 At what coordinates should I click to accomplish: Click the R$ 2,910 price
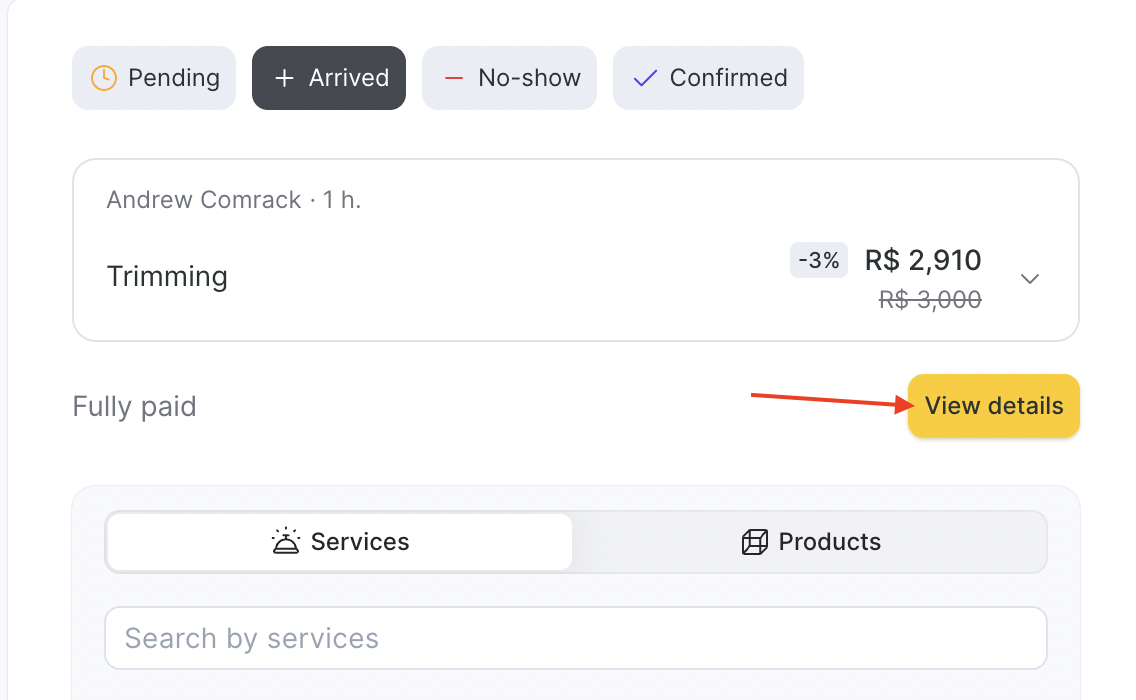923,260
